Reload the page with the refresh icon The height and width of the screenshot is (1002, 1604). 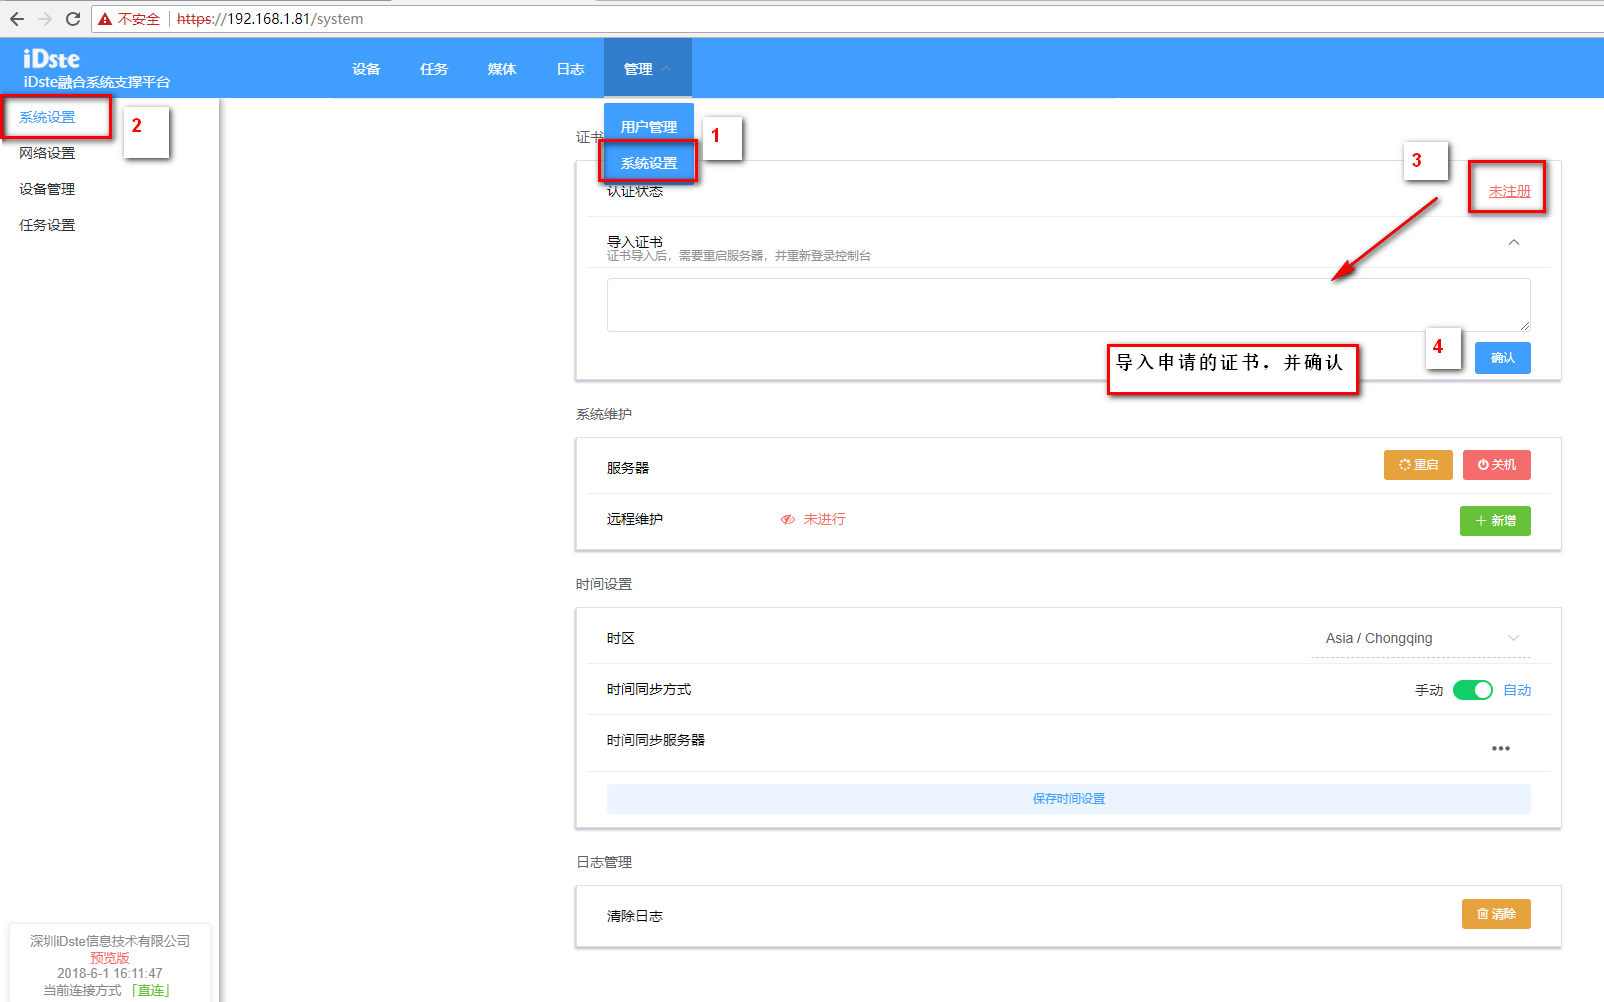[x=73, y=19]
